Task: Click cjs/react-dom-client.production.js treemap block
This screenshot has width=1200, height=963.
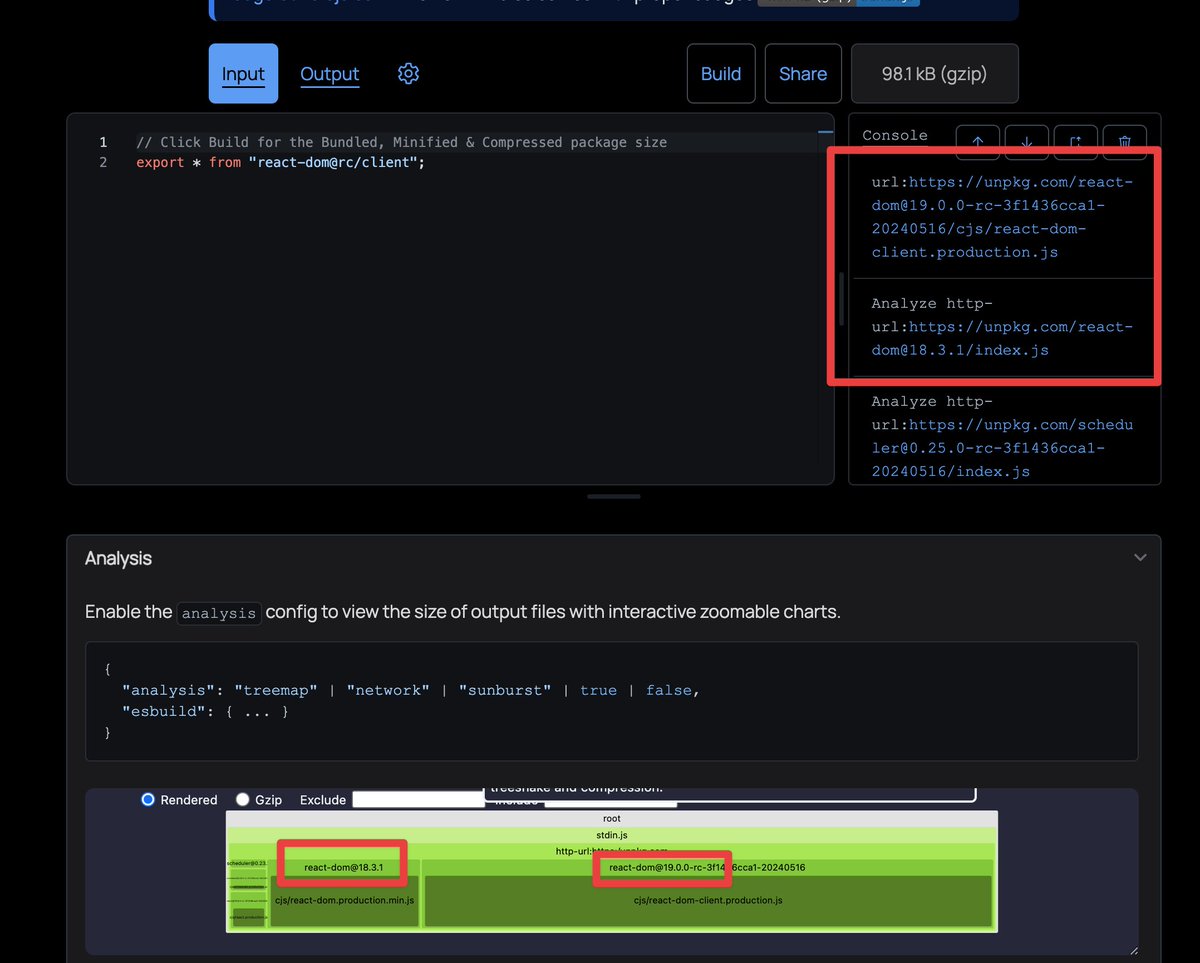Action: coord(708,900)
